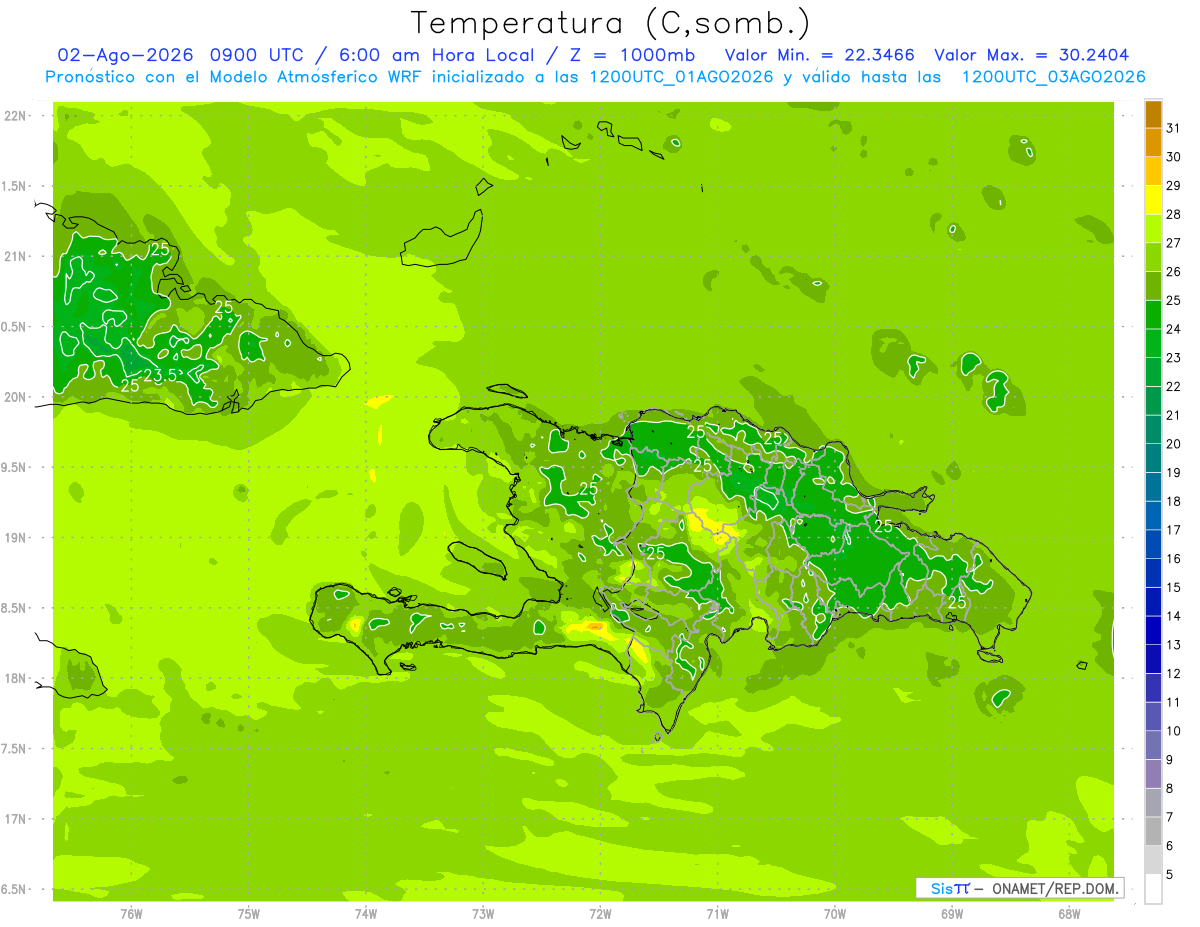Click the gray legend swatch between 6 and 7

tap(1153, 831)
